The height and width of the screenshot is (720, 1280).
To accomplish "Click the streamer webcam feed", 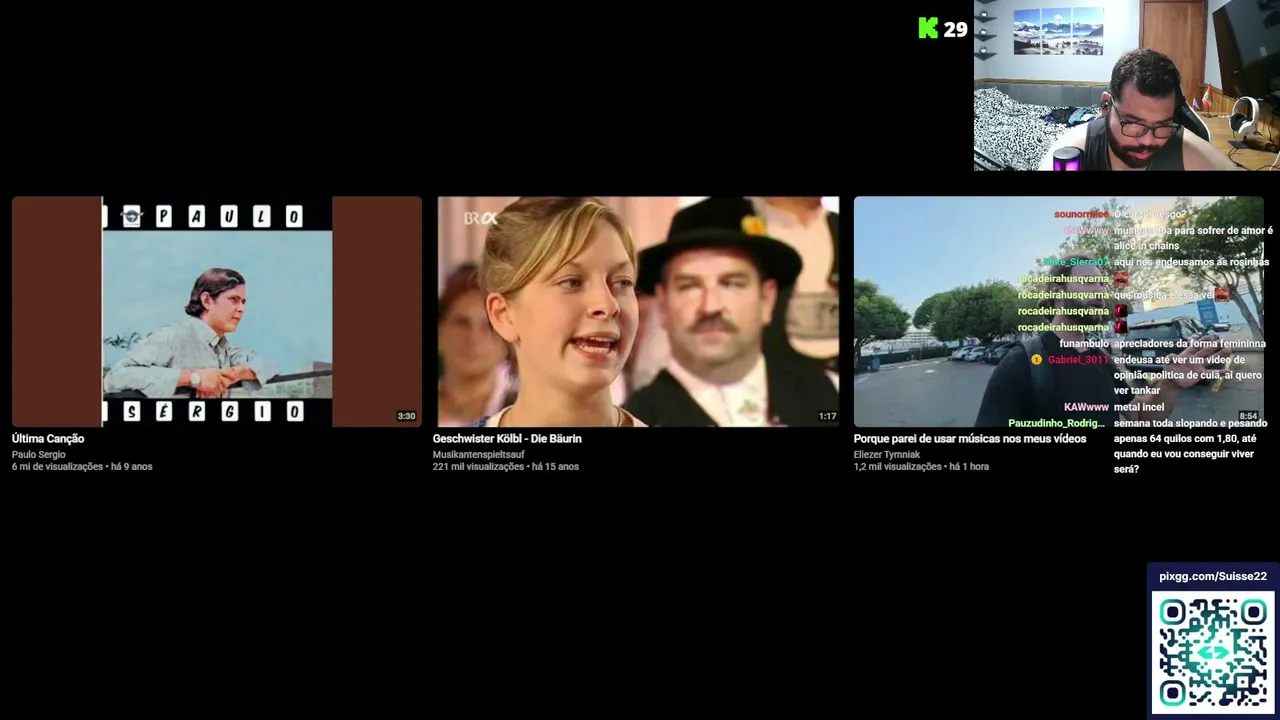I will [1127, 85].
